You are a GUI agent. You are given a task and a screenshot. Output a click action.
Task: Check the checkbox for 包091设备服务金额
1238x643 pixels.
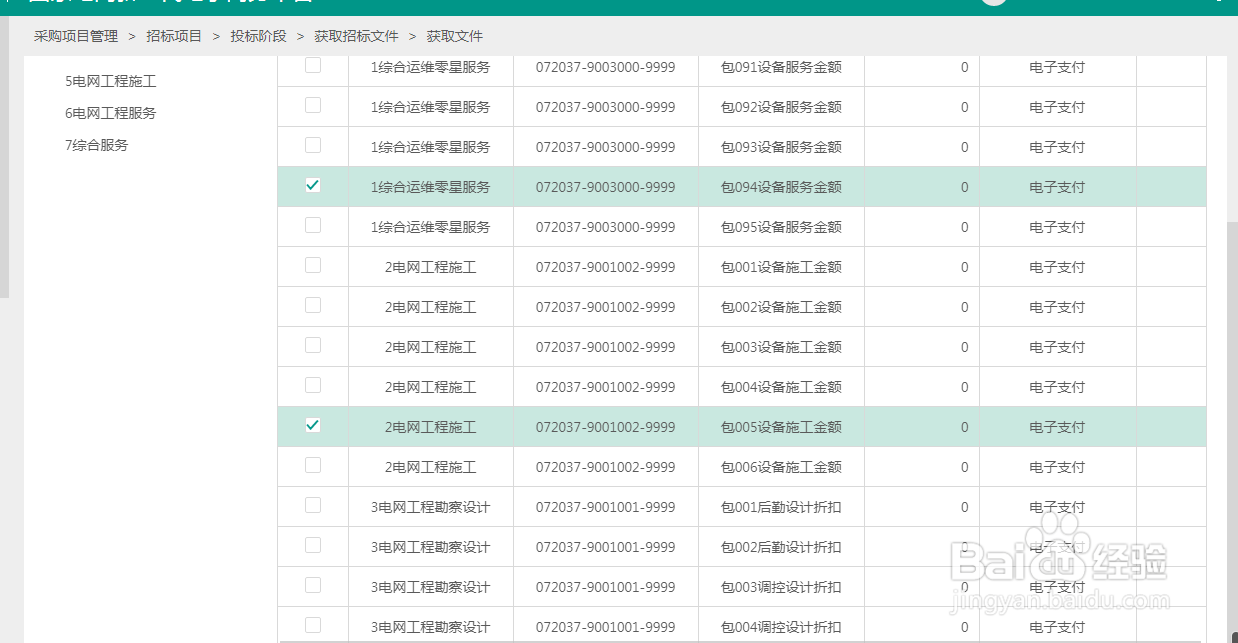click(313, 67)
